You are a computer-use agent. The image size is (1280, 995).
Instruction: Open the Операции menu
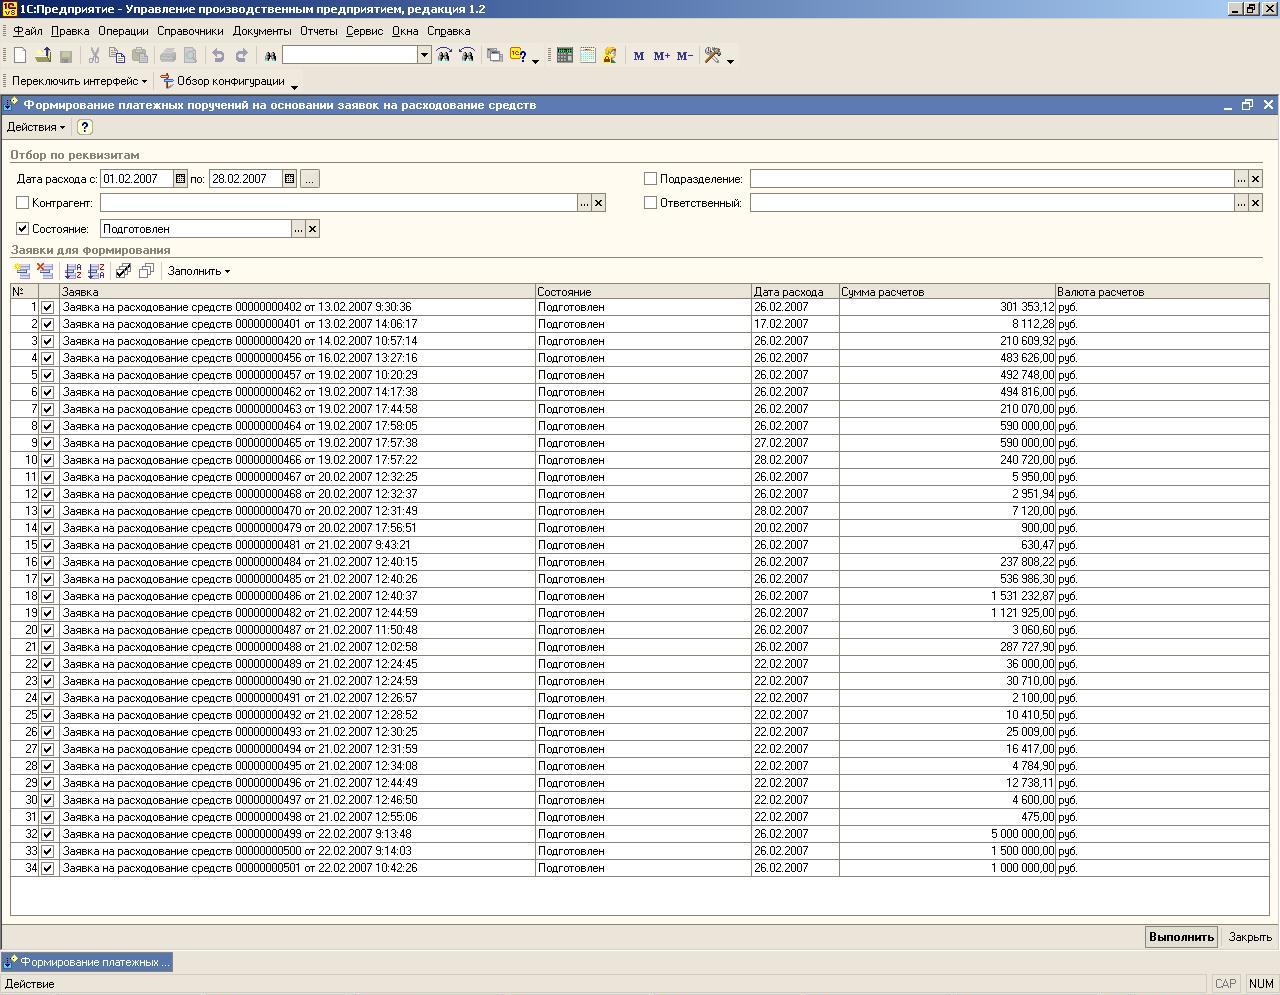123,31
